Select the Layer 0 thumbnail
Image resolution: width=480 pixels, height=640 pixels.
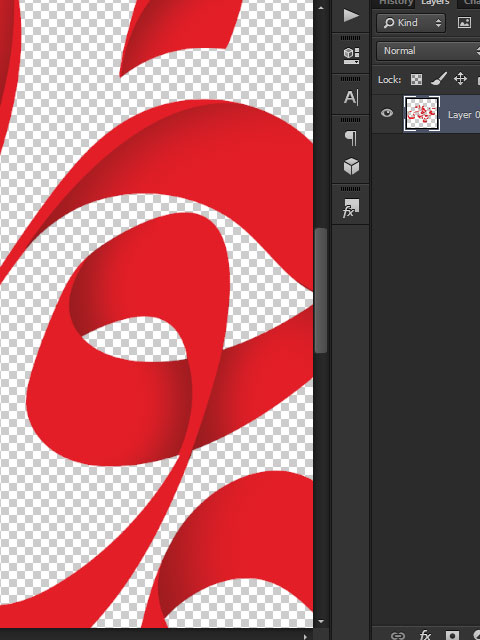coord(422,114)
